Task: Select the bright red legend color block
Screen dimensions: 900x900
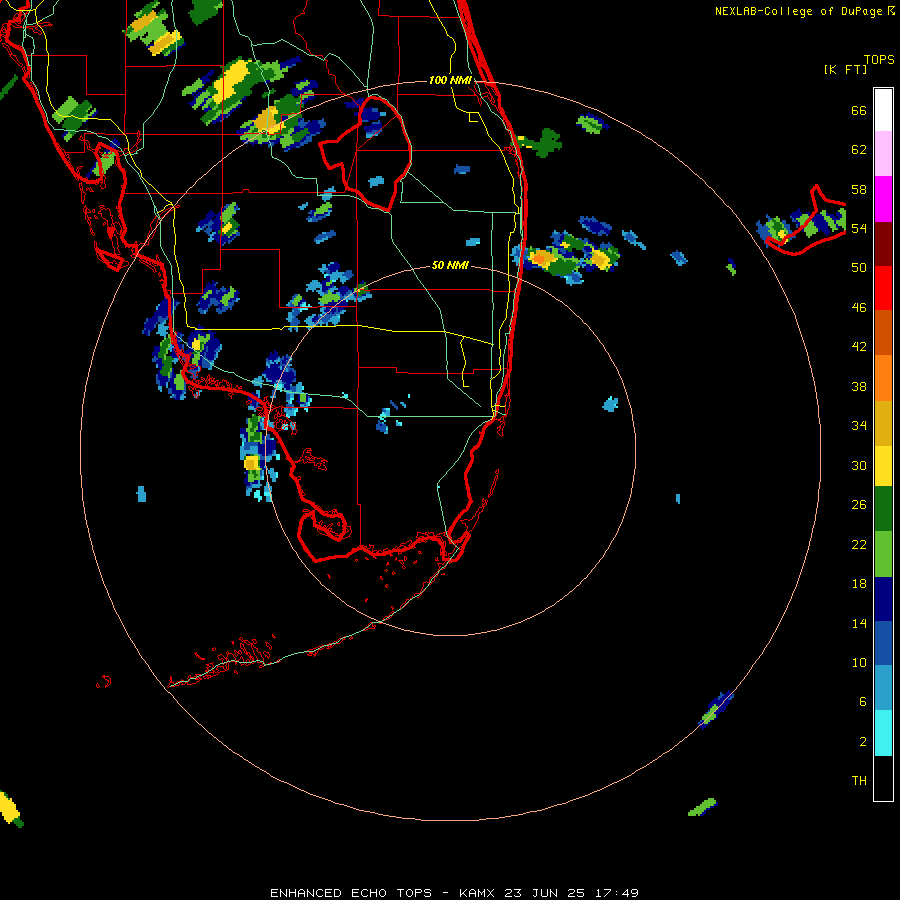Action: pos(883,288)
